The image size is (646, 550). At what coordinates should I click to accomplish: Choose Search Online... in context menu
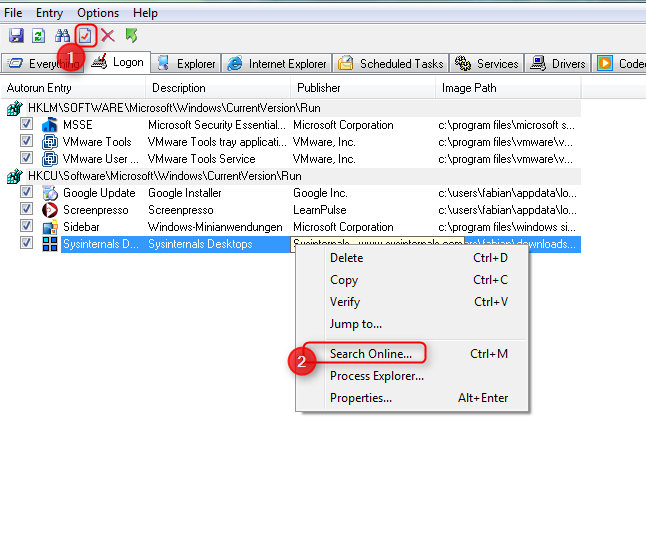412,354
